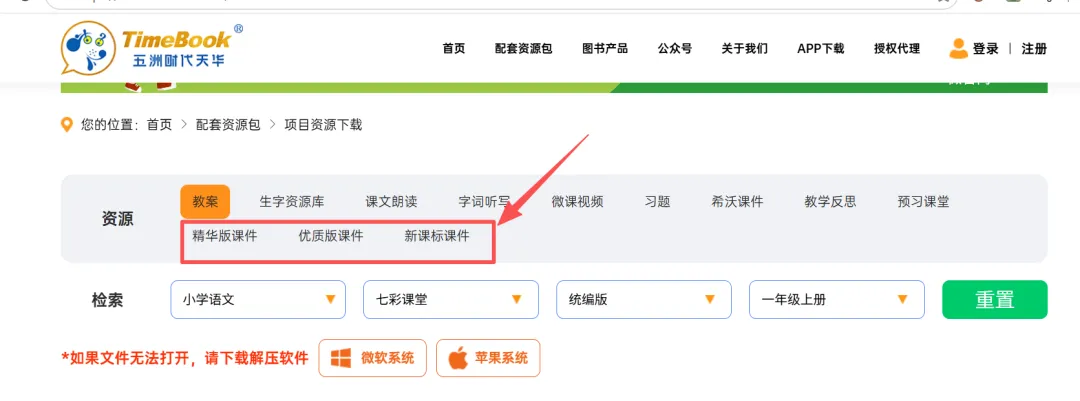1080x401 pixels.
Task: Click the green 重置 button
Action: click(995, 300)
